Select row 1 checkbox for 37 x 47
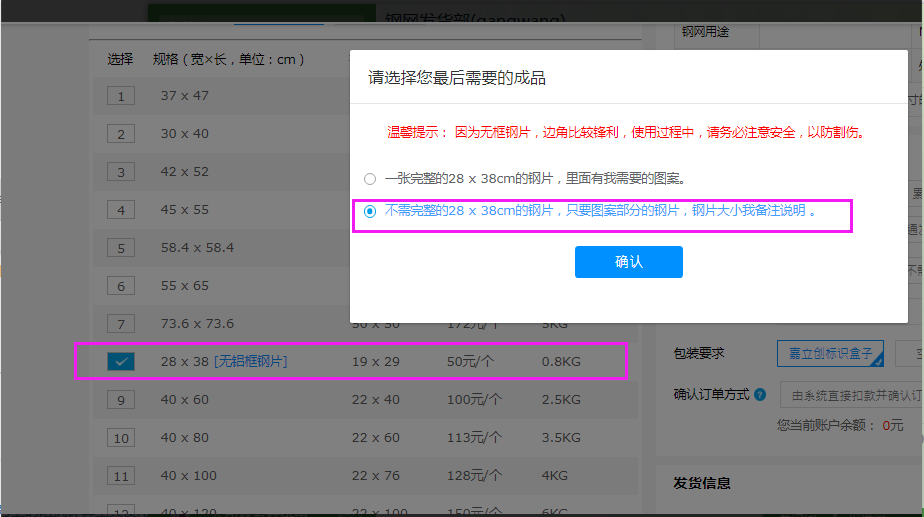924x517 pixels. tap(121, 96)
